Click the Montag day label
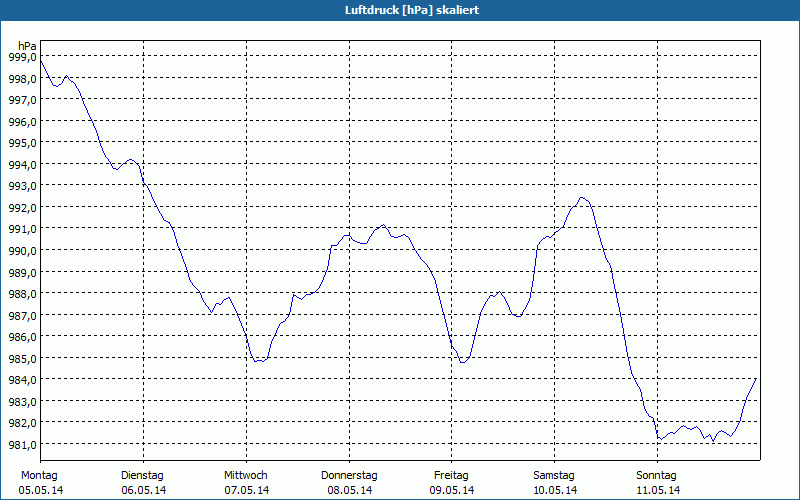Image resolution: width=800 pixels, height=500 pixels. pyautogui.click(x=40, y=476)
